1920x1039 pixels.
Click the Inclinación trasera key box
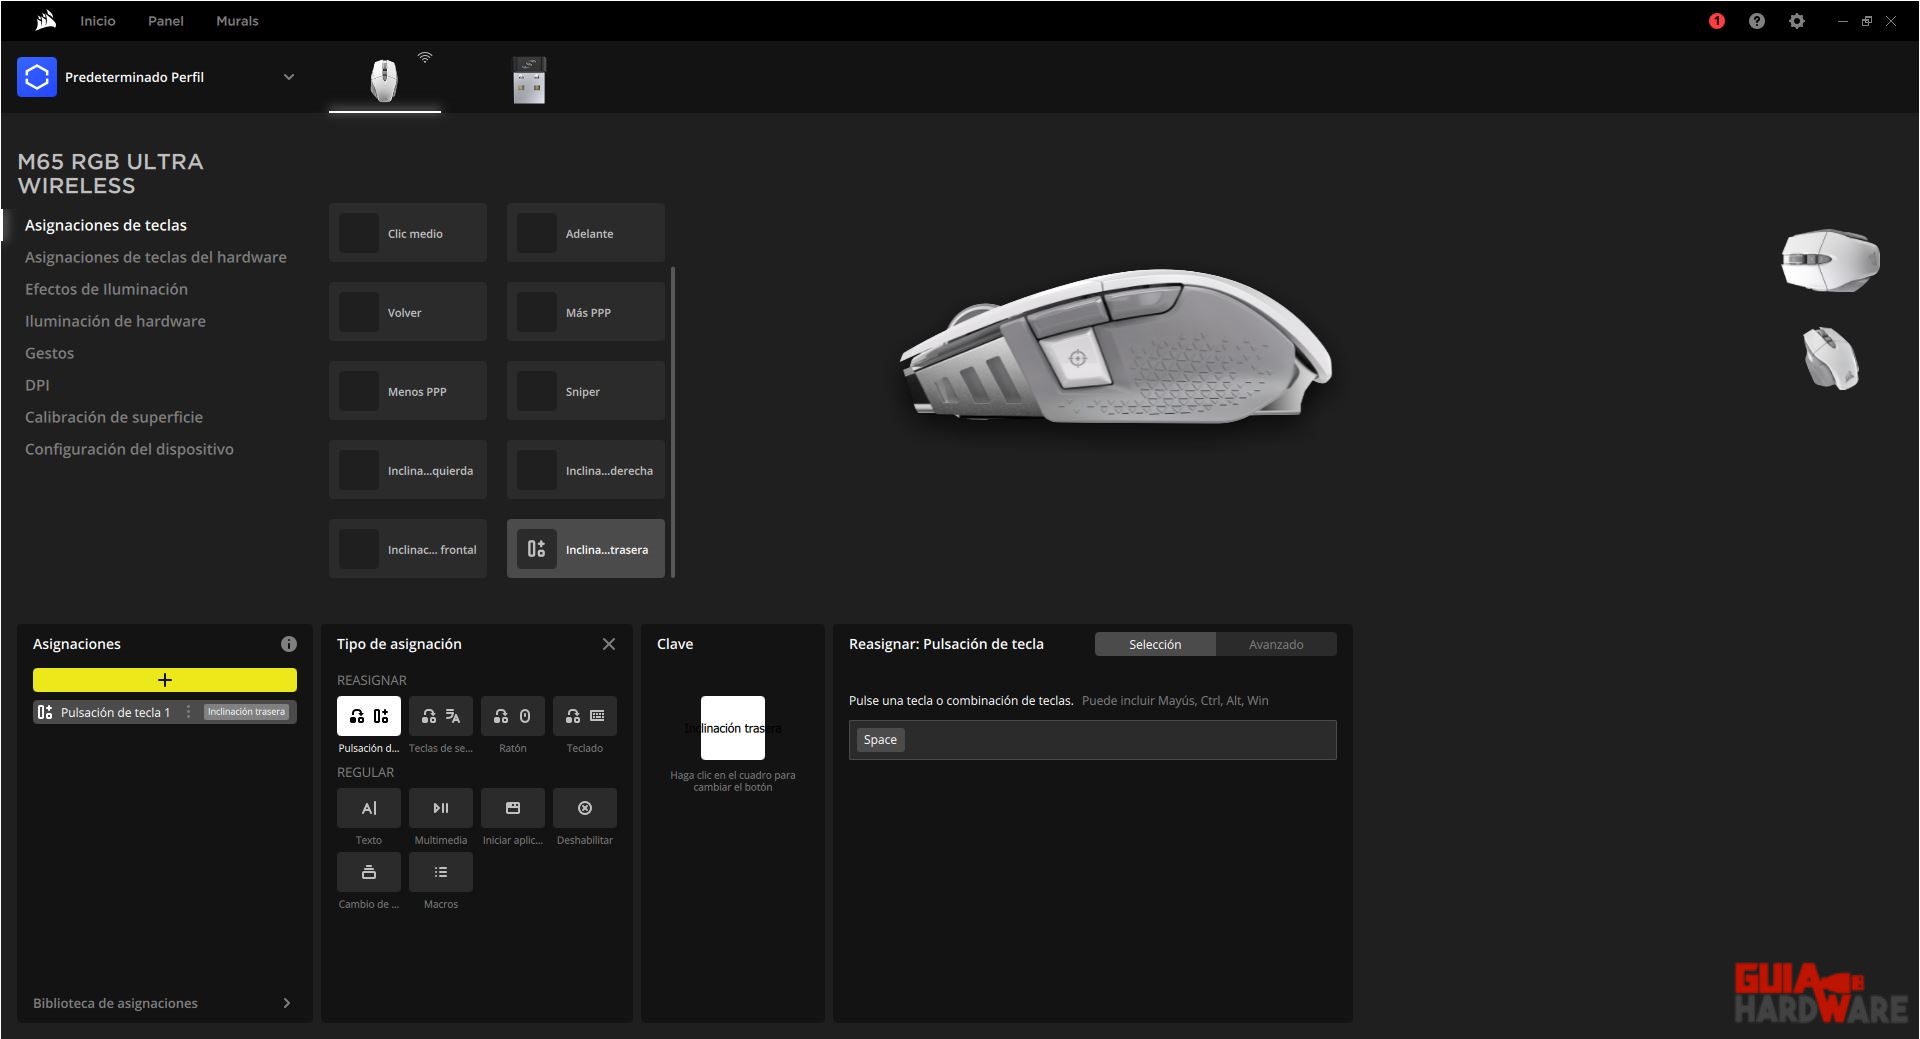tap(733, 728)
